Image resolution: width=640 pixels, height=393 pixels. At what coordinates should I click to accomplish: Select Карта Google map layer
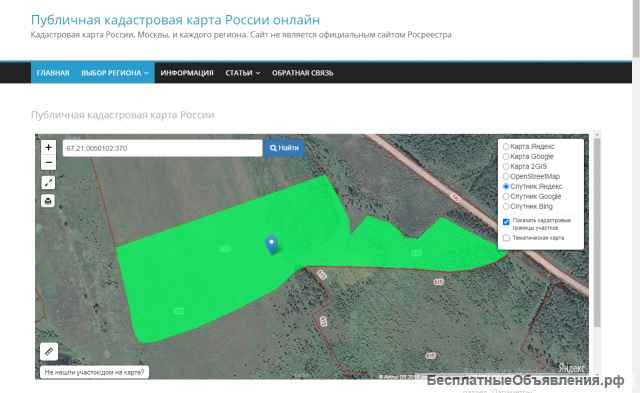[x=506, y=156]
